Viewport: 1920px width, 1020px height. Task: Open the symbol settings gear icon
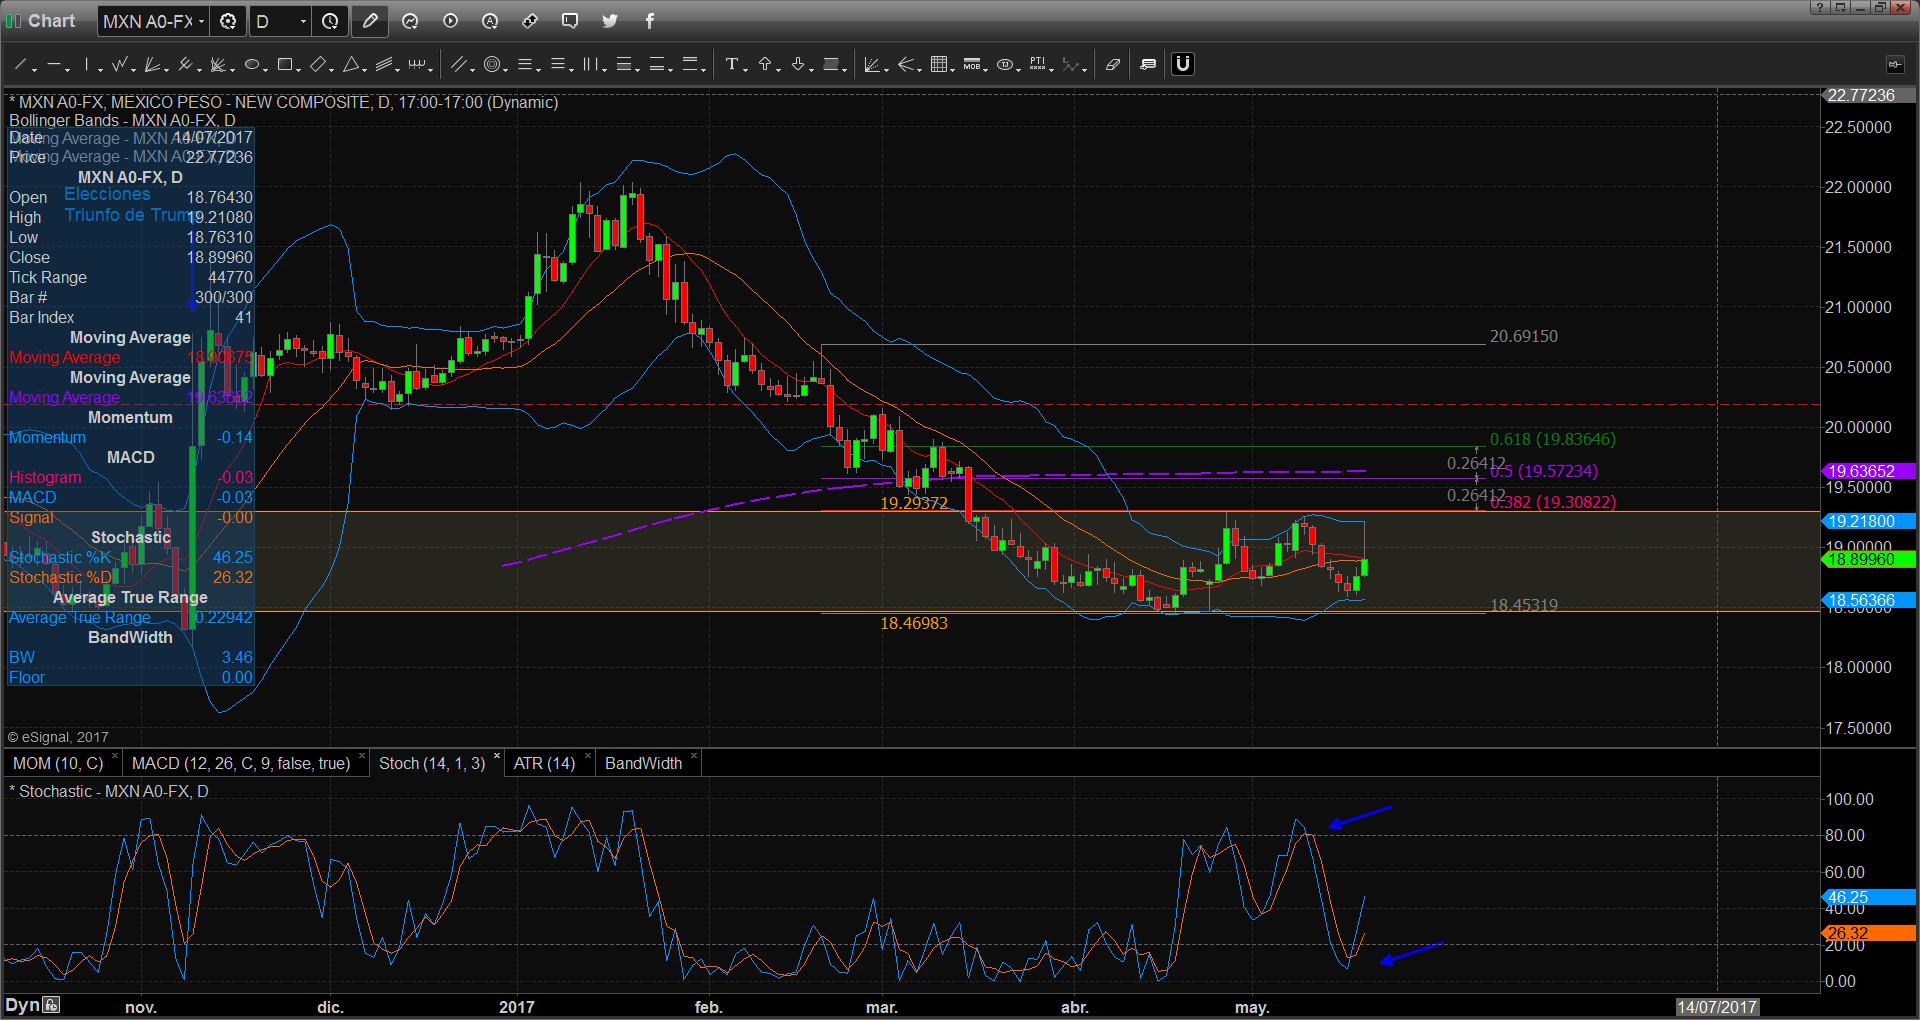point(228,21)
